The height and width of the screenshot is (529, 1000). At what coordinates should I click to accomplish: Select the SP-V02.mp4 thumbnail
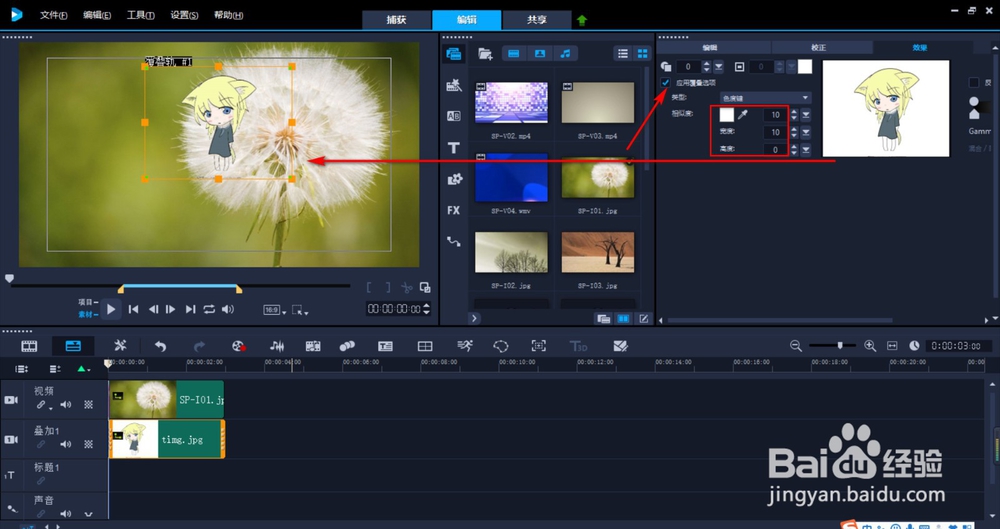point(511,102)
